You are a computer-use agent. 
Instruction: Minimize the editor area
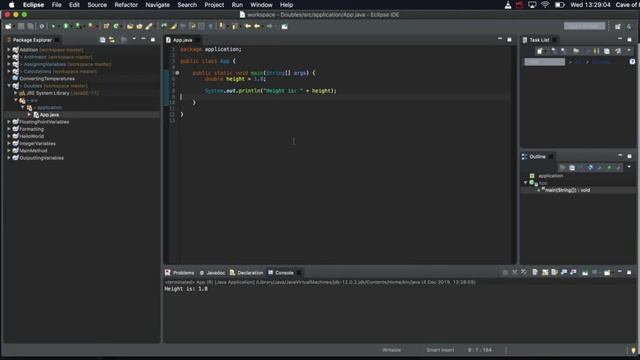[x=500, y=39]
